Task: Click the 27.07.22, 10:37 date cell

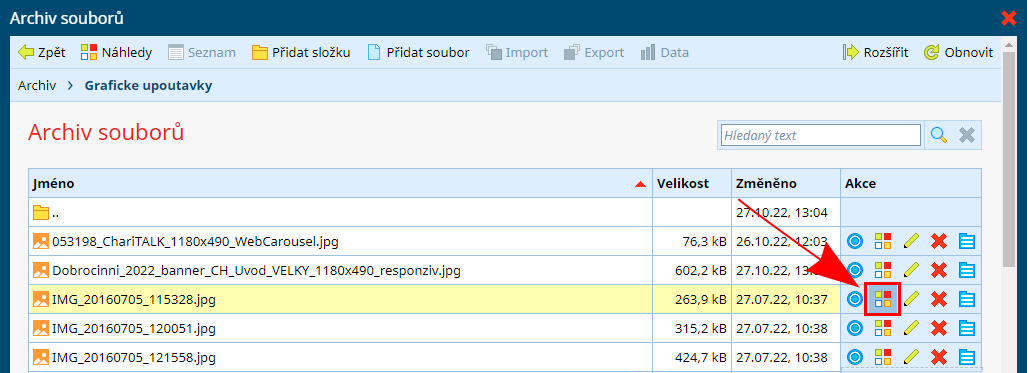Action: [785, 300]
